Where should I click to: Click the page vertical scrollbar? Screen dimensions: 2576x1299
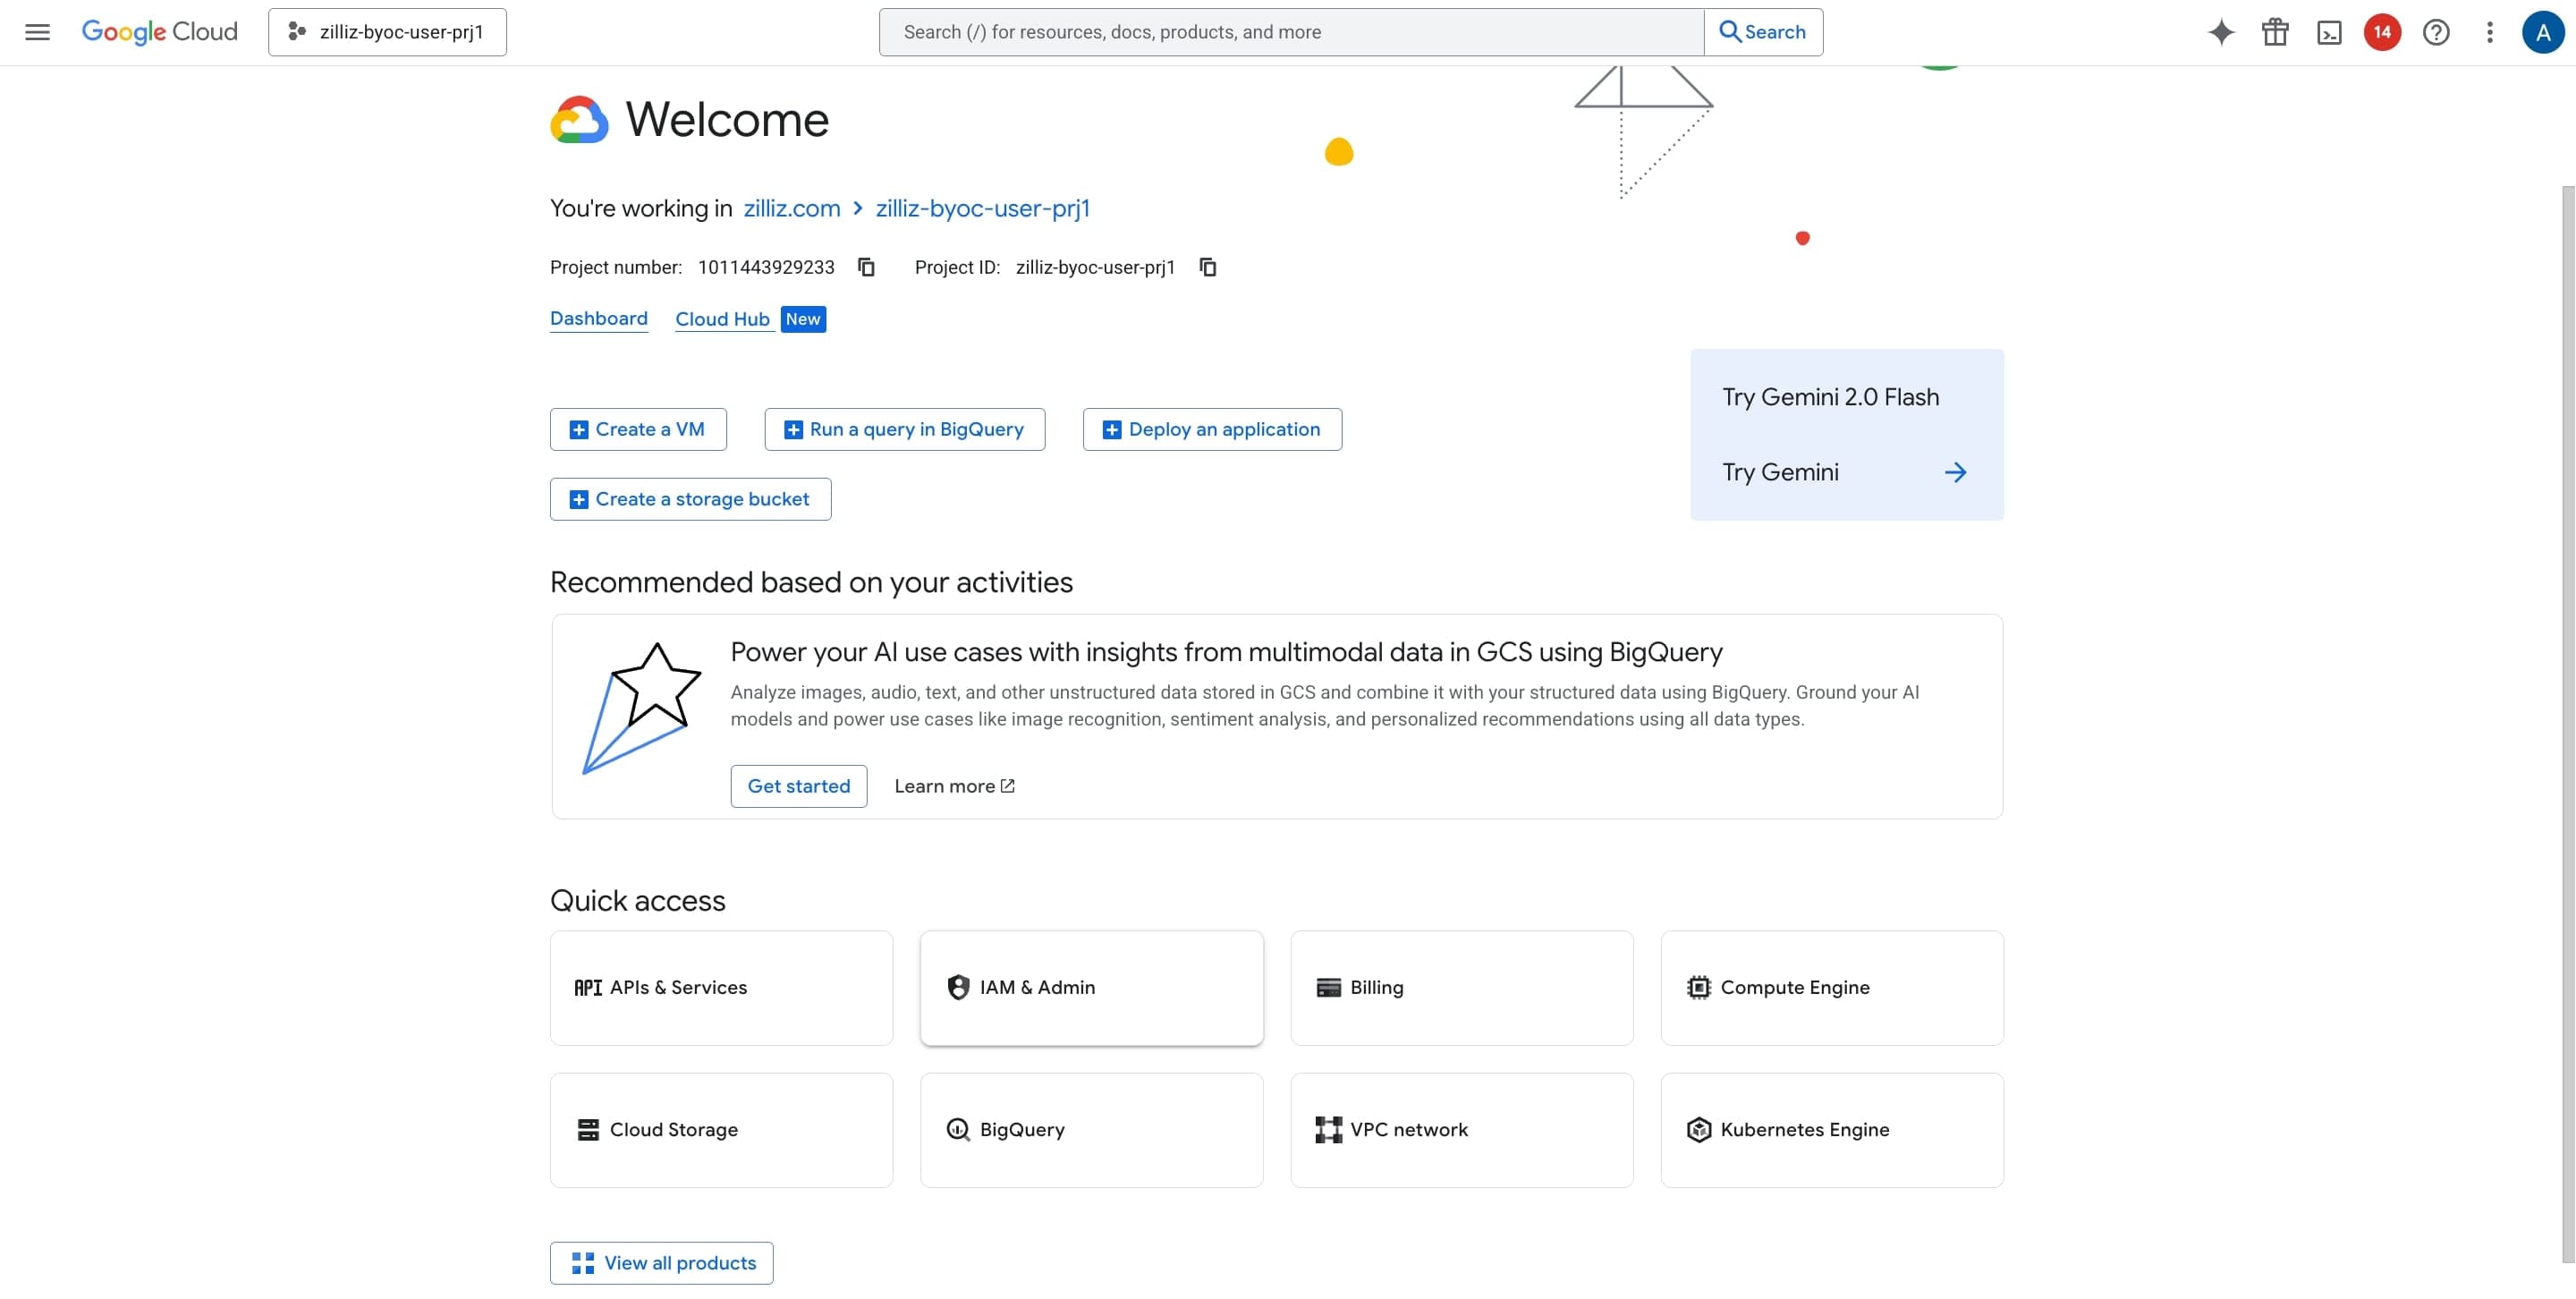click(2567, 724)
